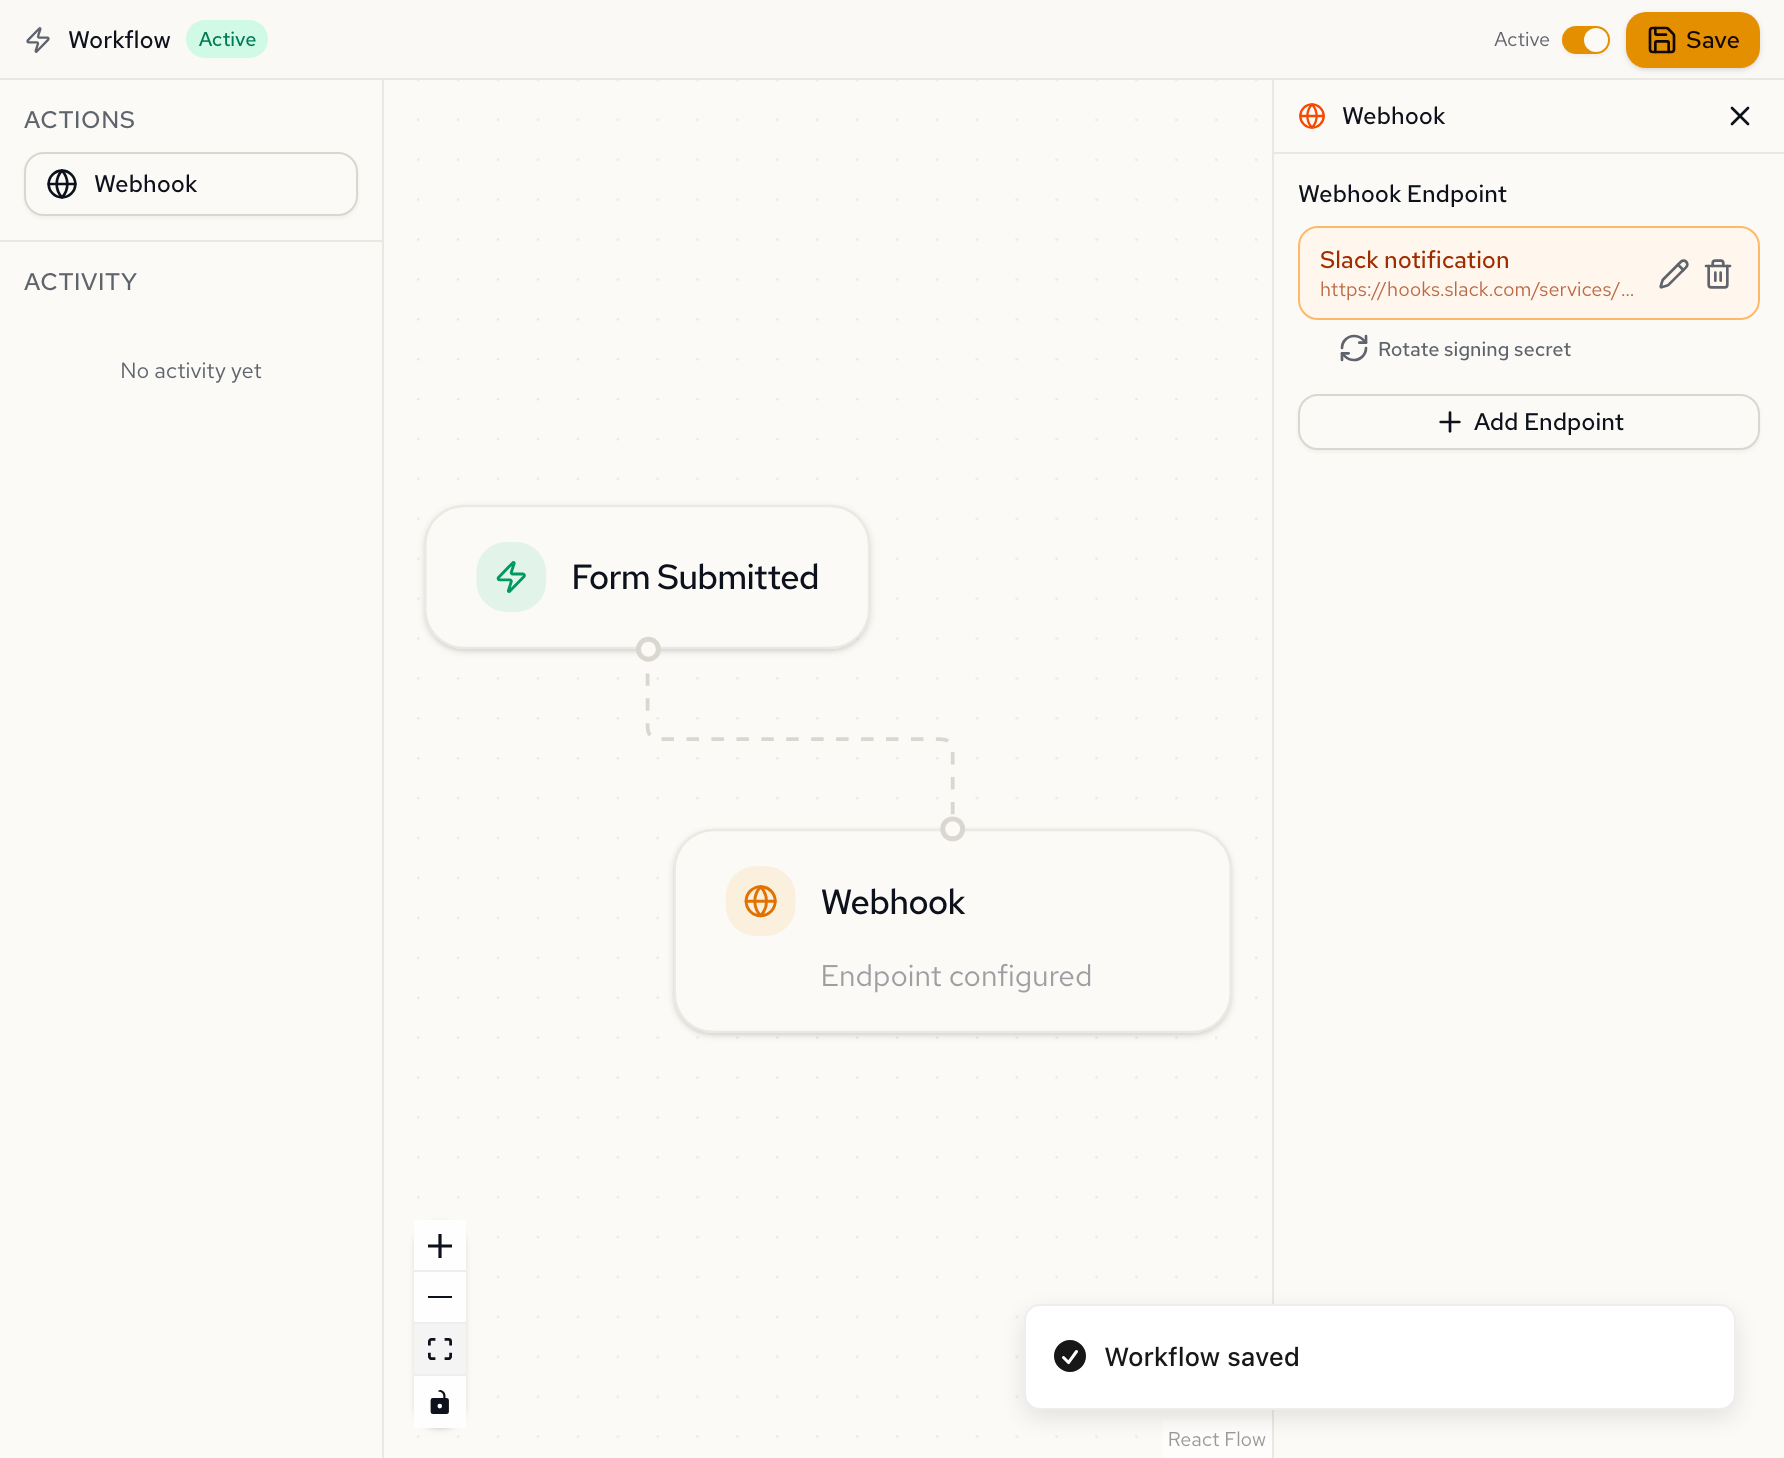1784x1458 pixels.
Task: Click the lock toggle in canvas controls
Action: click(x=439, y=1402)
